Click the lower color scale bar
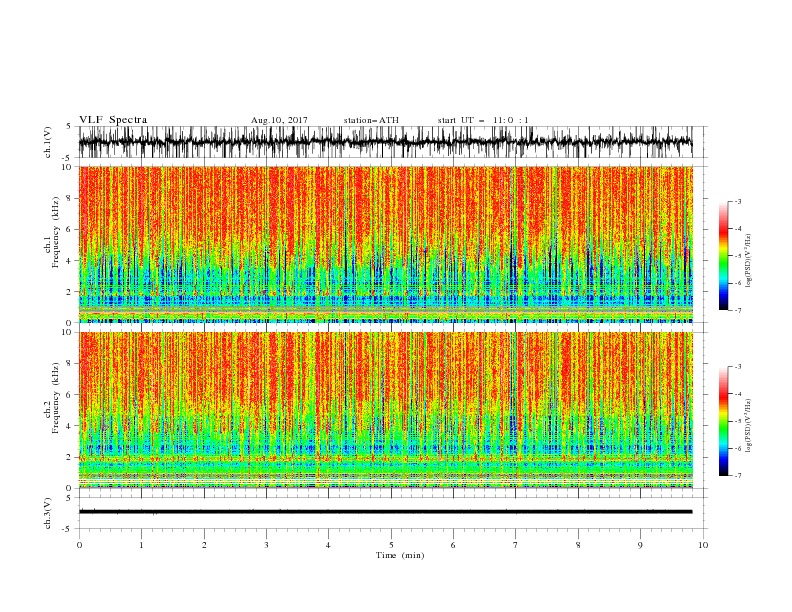 [723, 421]
